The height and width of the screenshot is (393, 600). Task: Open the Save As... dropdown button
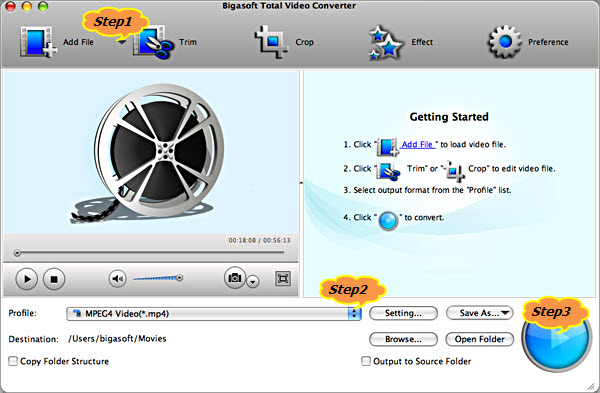pyautogui.click(x=479, y=313)
